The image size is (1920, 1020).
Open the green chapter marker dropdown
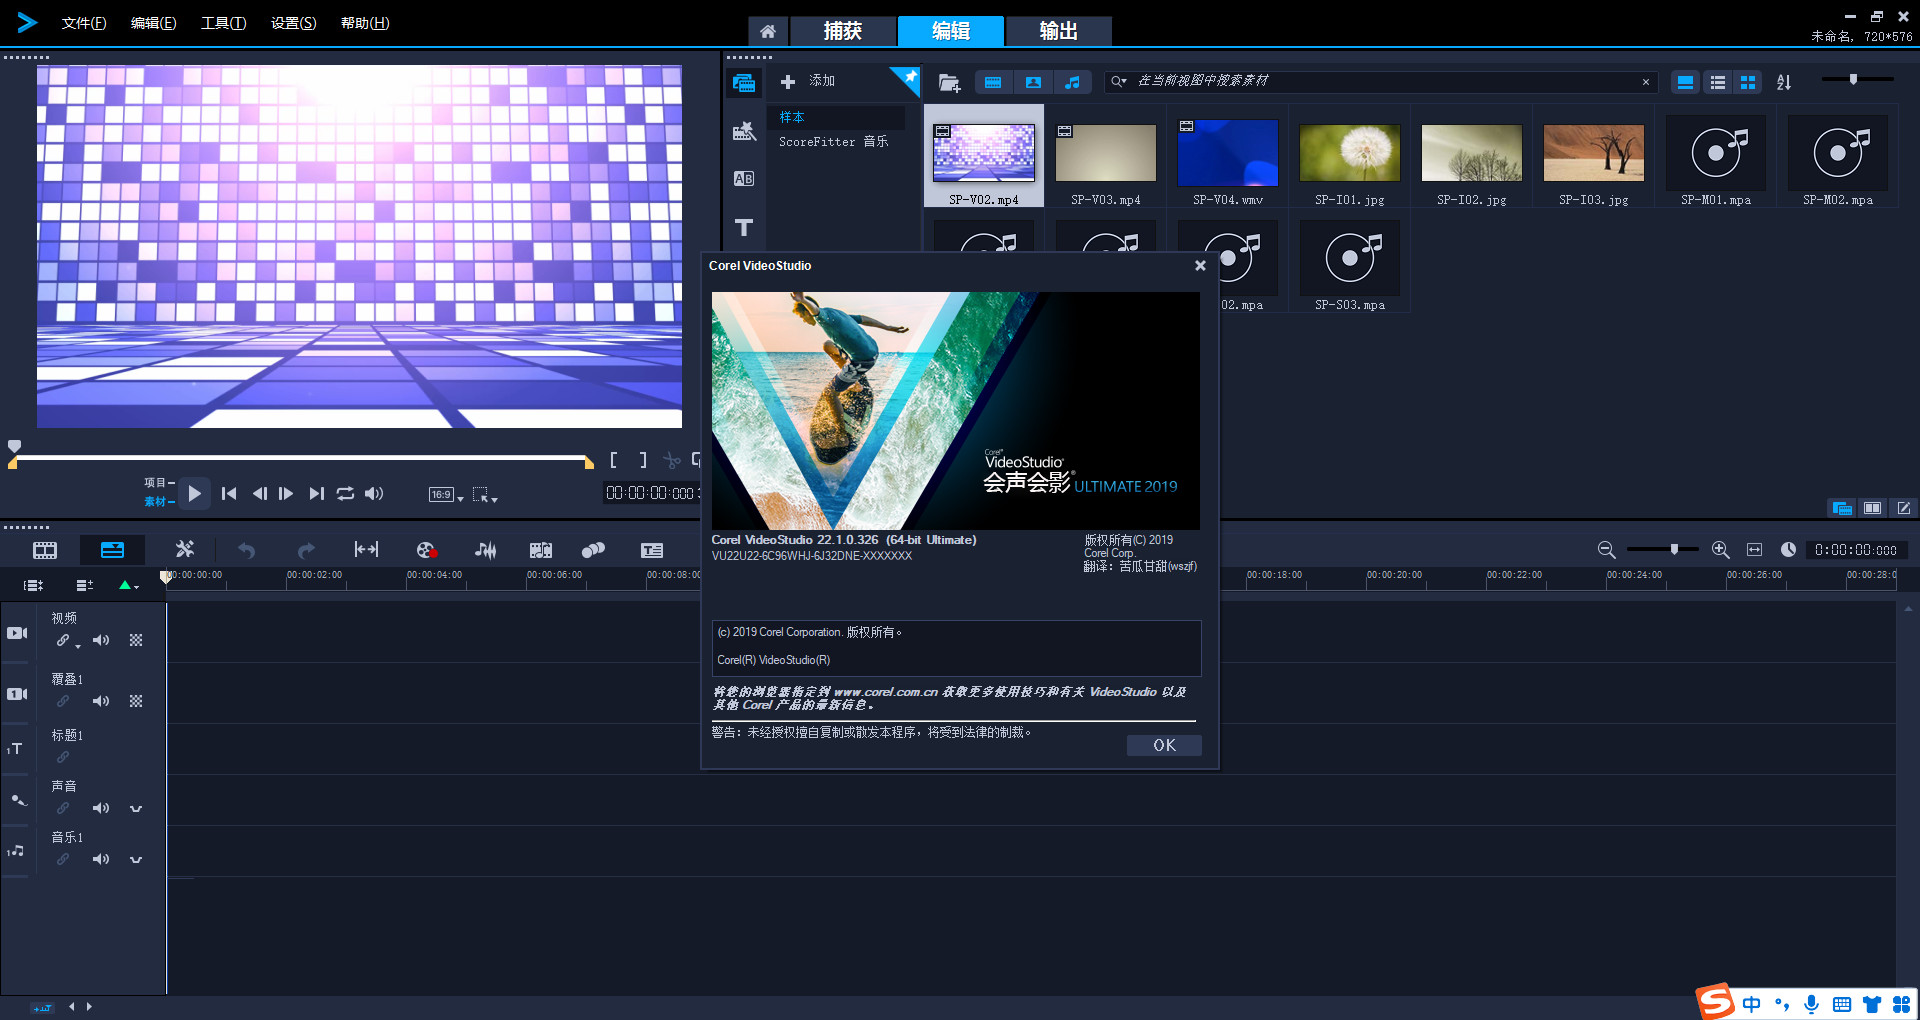[x=129, y=586]
